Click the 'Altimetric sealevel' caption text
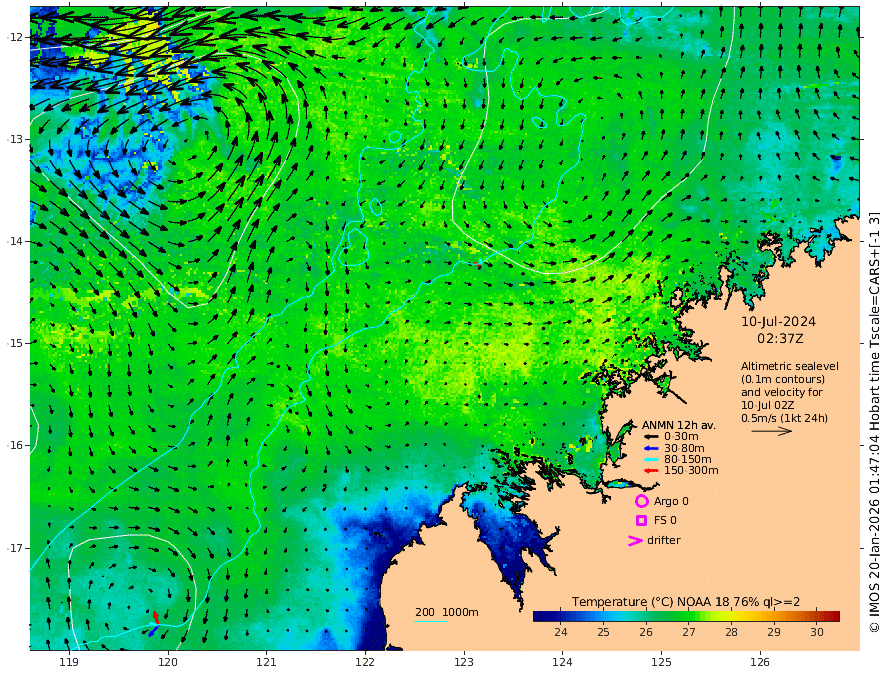 tap(790, 366)
